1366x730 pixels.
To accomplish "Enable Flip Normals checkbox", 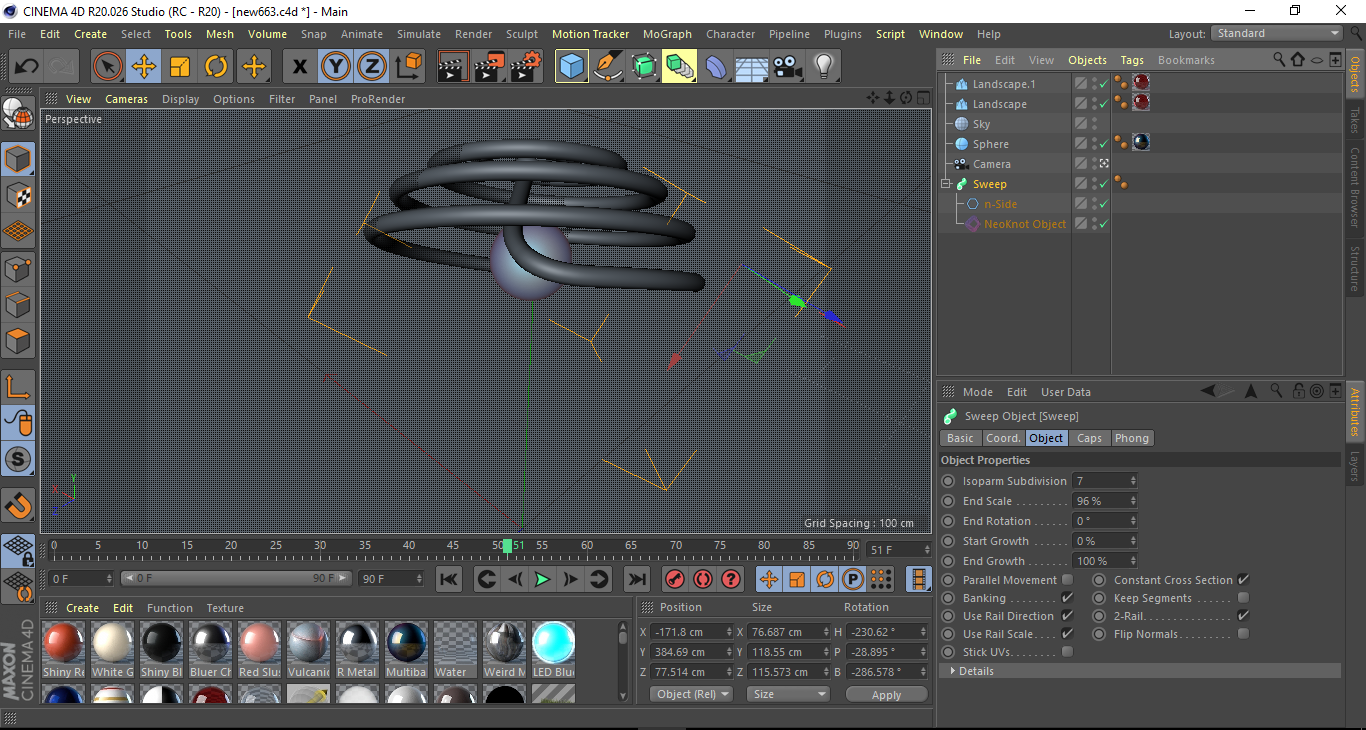I will click(1243, 634).
